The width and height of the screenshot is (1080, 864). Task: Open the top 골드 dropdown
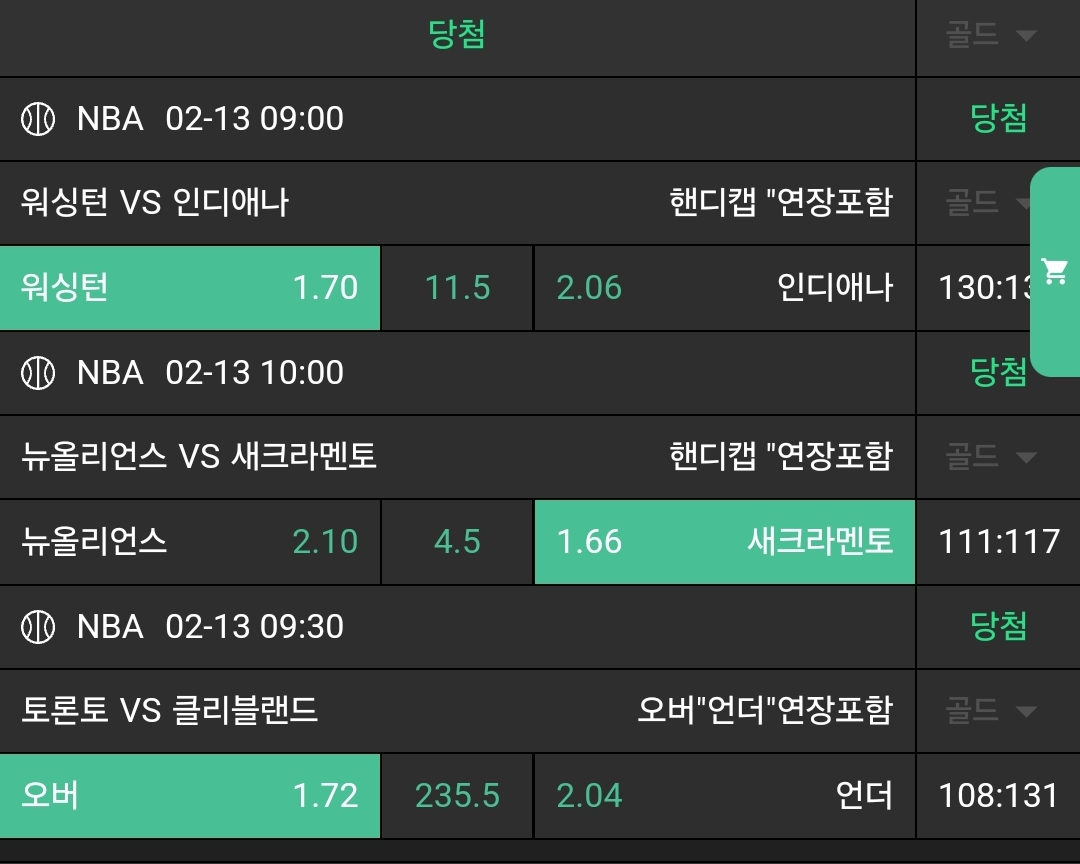[x=990, y=36]
